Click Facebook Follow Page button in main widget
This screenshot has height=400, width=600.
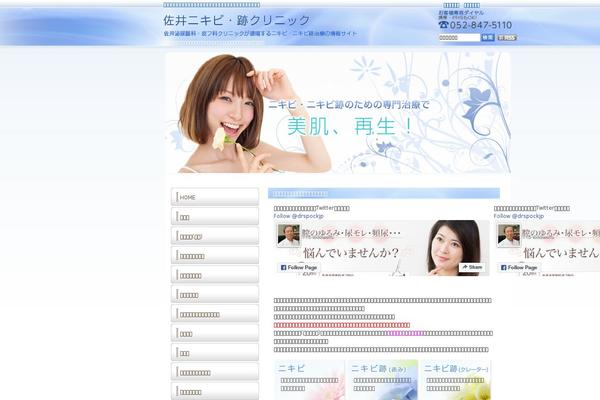(299, 268)
